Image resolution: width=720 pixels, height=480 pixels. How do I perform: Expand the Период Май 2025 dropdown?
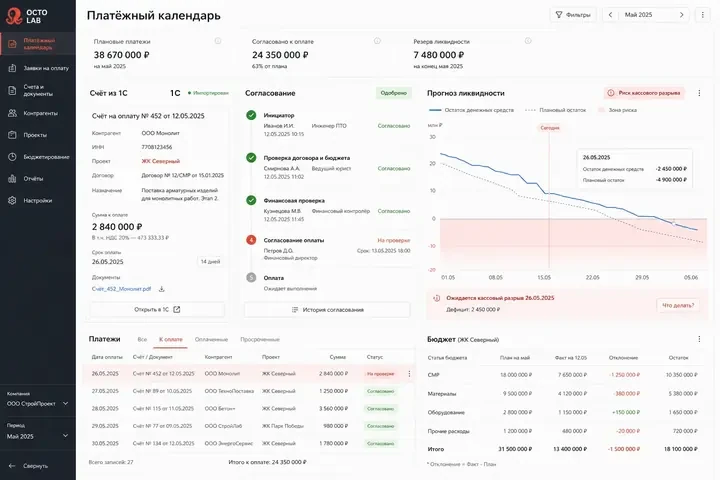point(38,436)
